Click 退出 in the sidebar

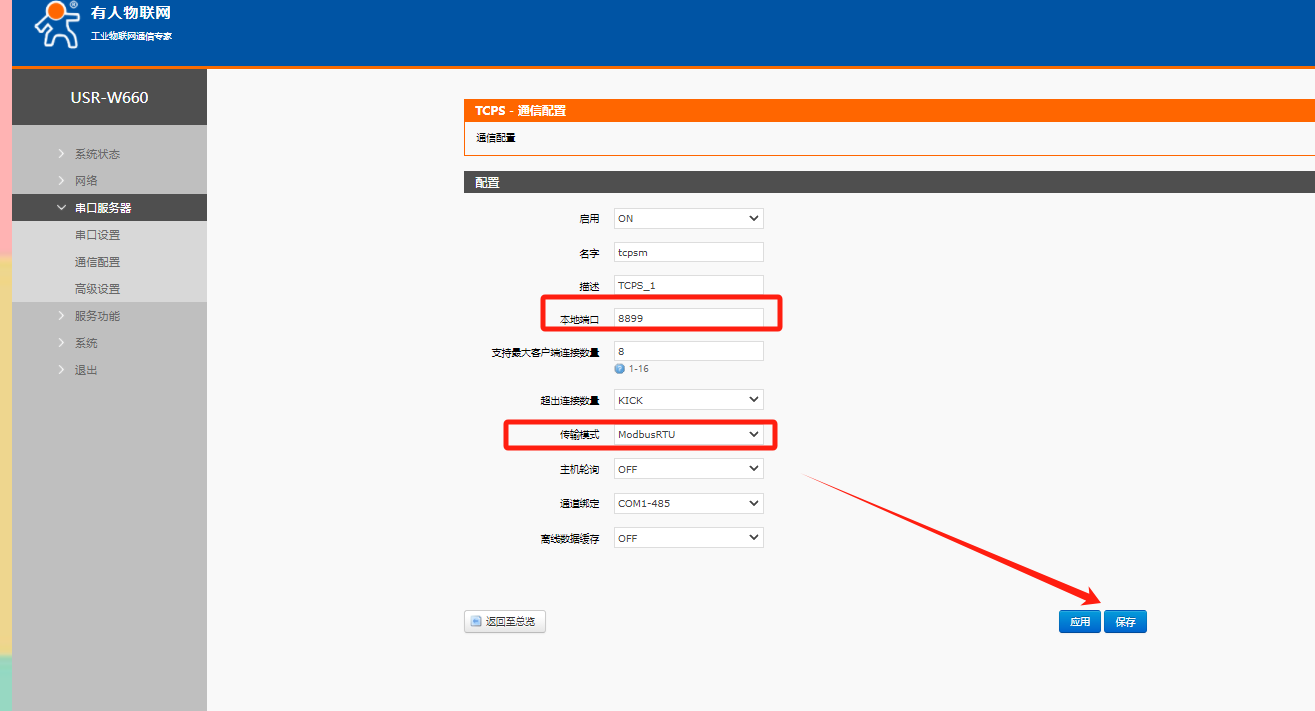[86, 370]
